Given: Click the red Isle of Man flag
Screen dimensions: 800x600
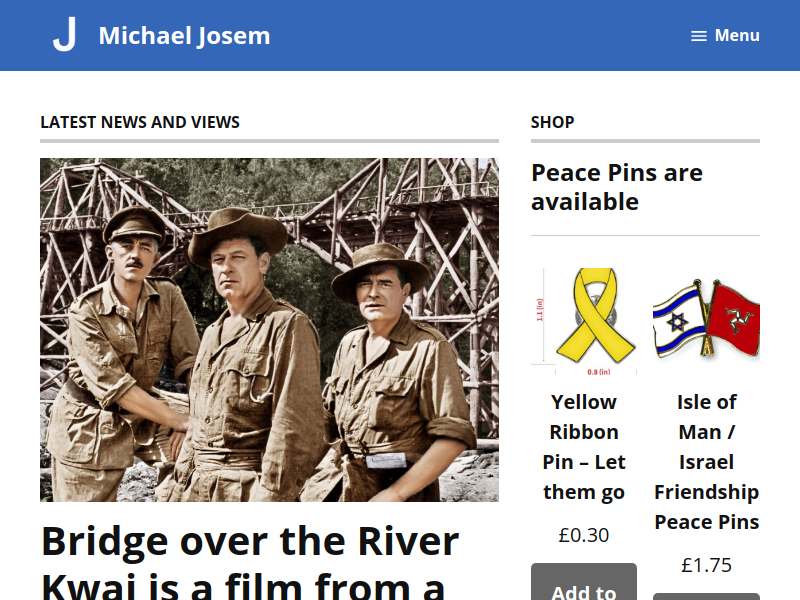Looking at the screenshot, I should click(735, 319).
